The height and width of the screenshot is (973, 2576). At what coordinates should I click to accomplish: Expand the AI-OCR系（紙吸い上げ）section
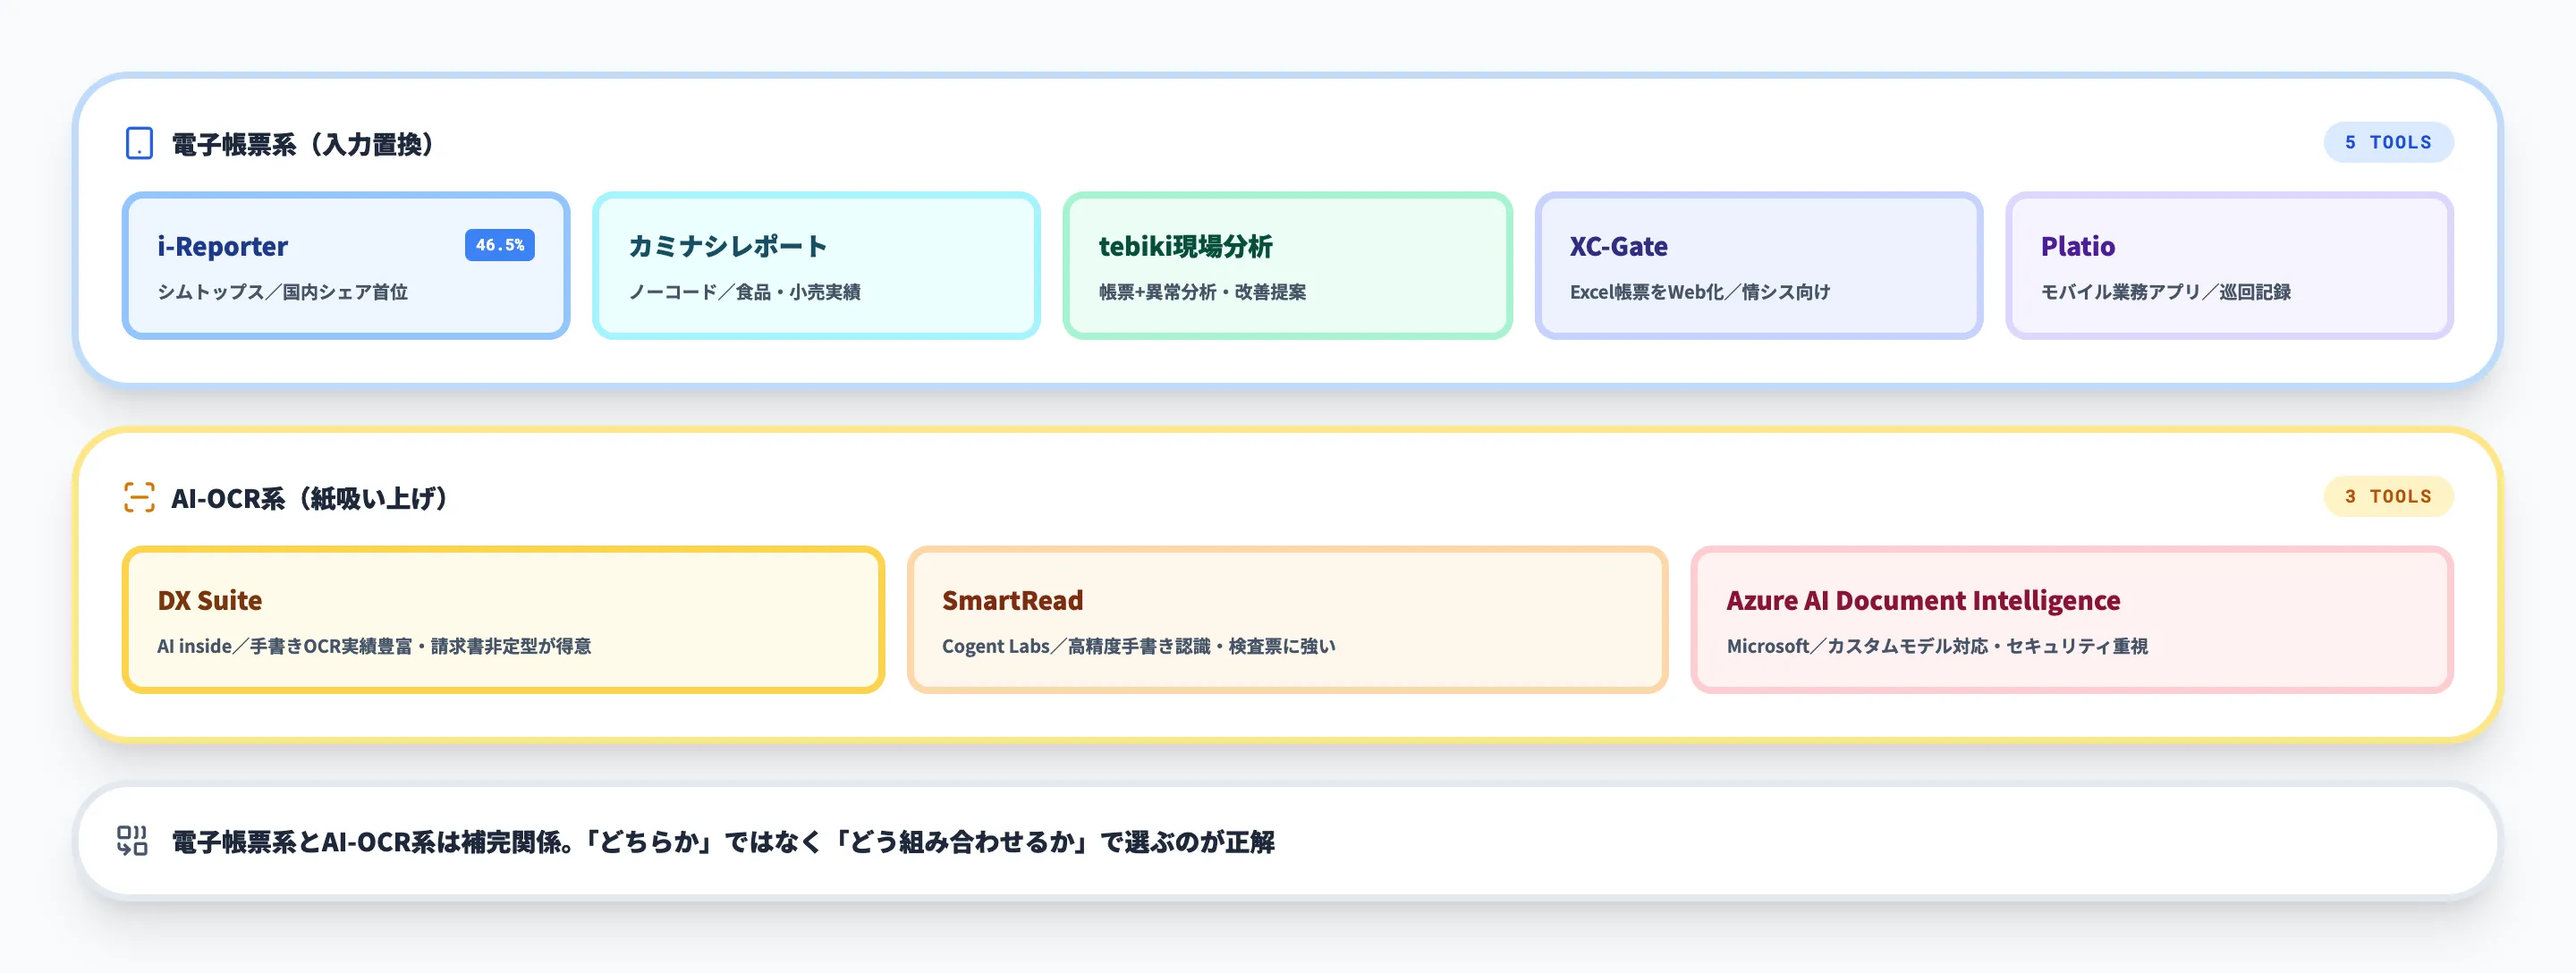pos(310,497)
